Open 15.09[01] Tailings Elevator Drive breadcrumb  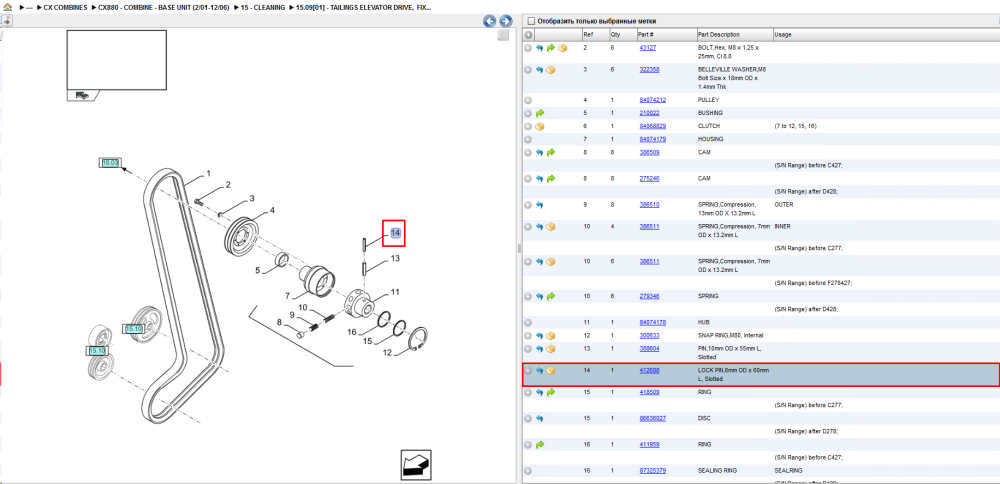364,8
